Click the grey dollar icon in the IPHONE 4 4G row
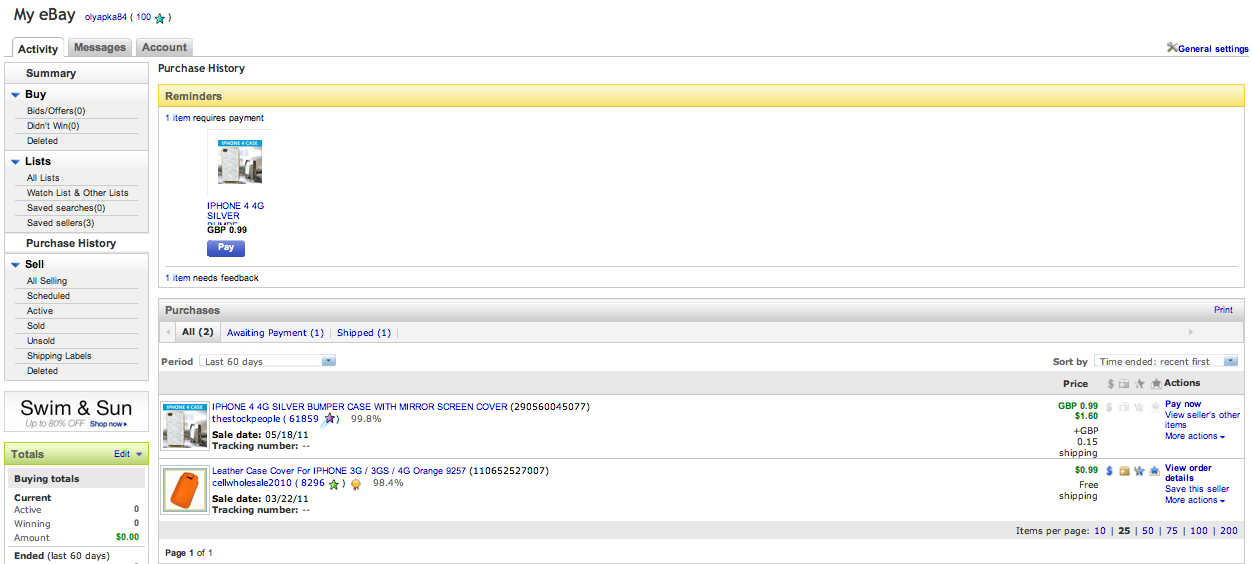 [x=1110, y=407]
